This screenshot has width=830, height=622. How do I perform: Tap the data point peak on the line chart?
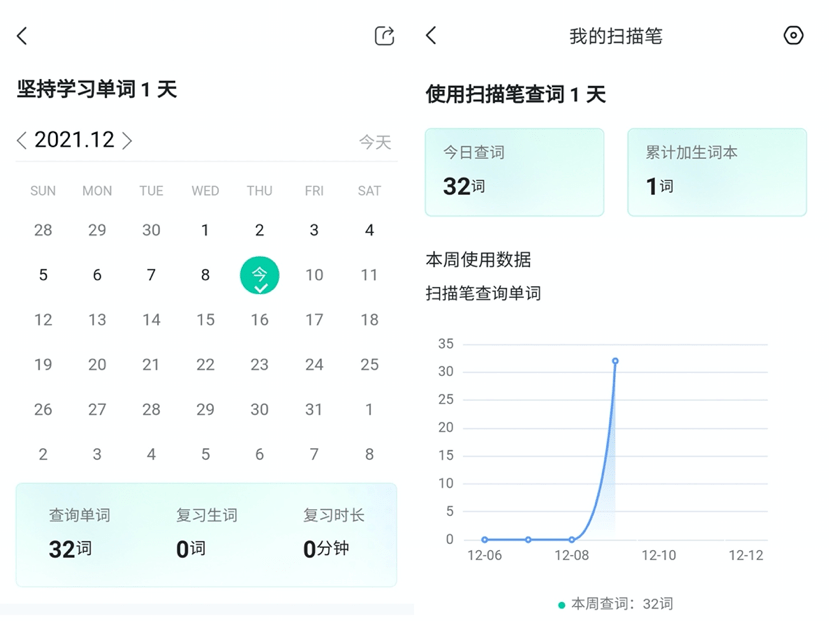616,362
